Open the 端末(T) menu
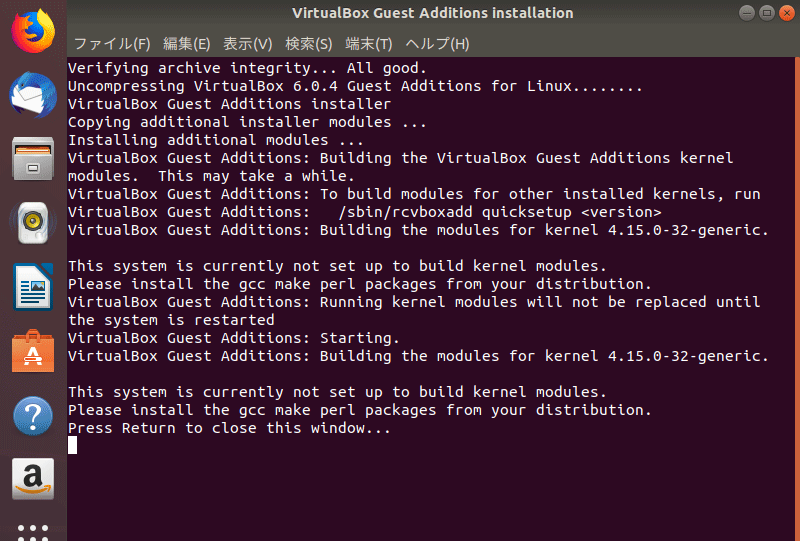 pos(369,44)
